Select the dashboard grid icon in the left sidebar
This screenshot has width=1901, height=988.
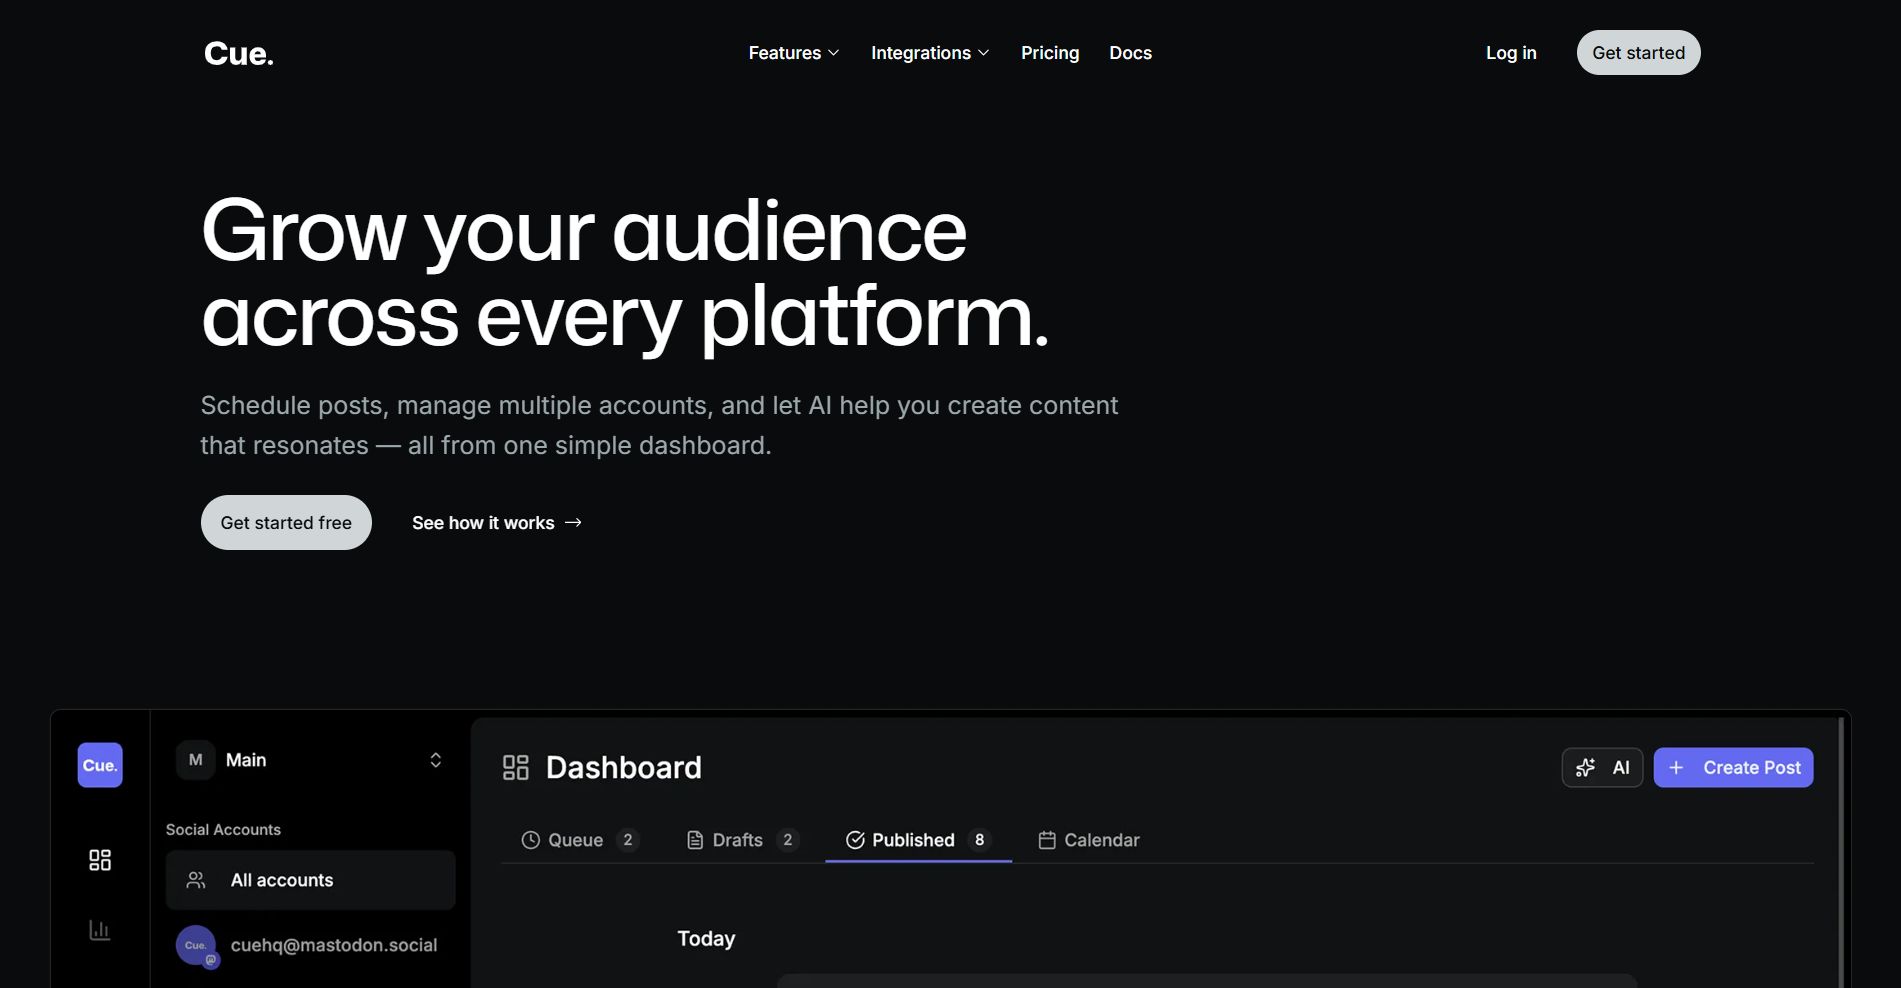point(100,860)
